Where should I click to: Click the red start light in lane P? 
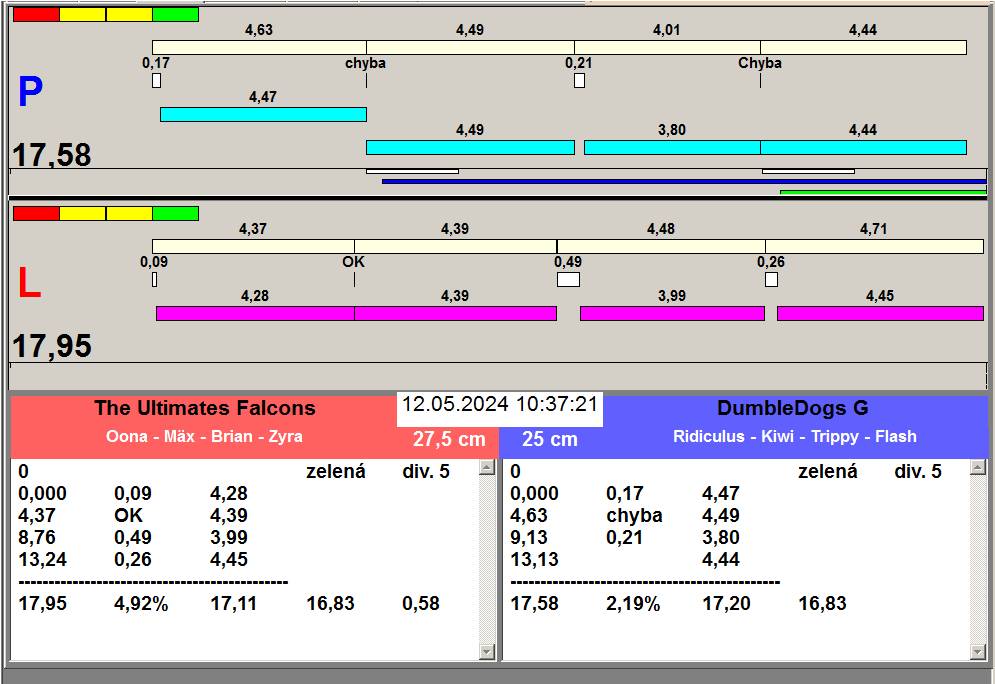tap(36, 15)
